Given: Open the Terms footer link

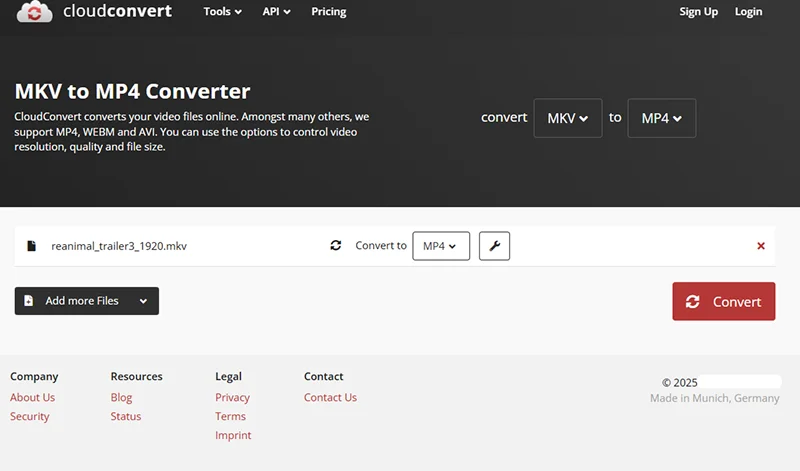Looking at the screenshot, I should click(230, 416).
